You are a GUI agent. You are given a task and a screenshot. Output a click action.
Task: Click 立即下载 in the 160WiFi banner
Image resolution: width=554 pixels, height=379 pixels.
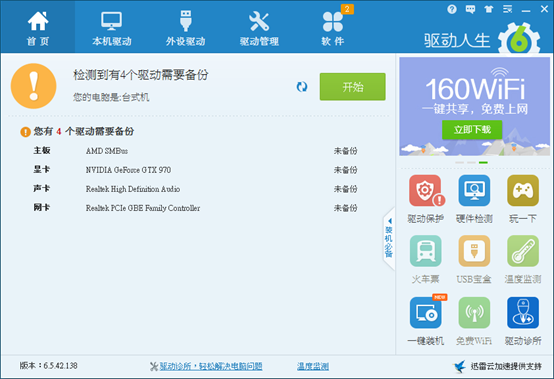pyautogui.click(x=472, y=130)
